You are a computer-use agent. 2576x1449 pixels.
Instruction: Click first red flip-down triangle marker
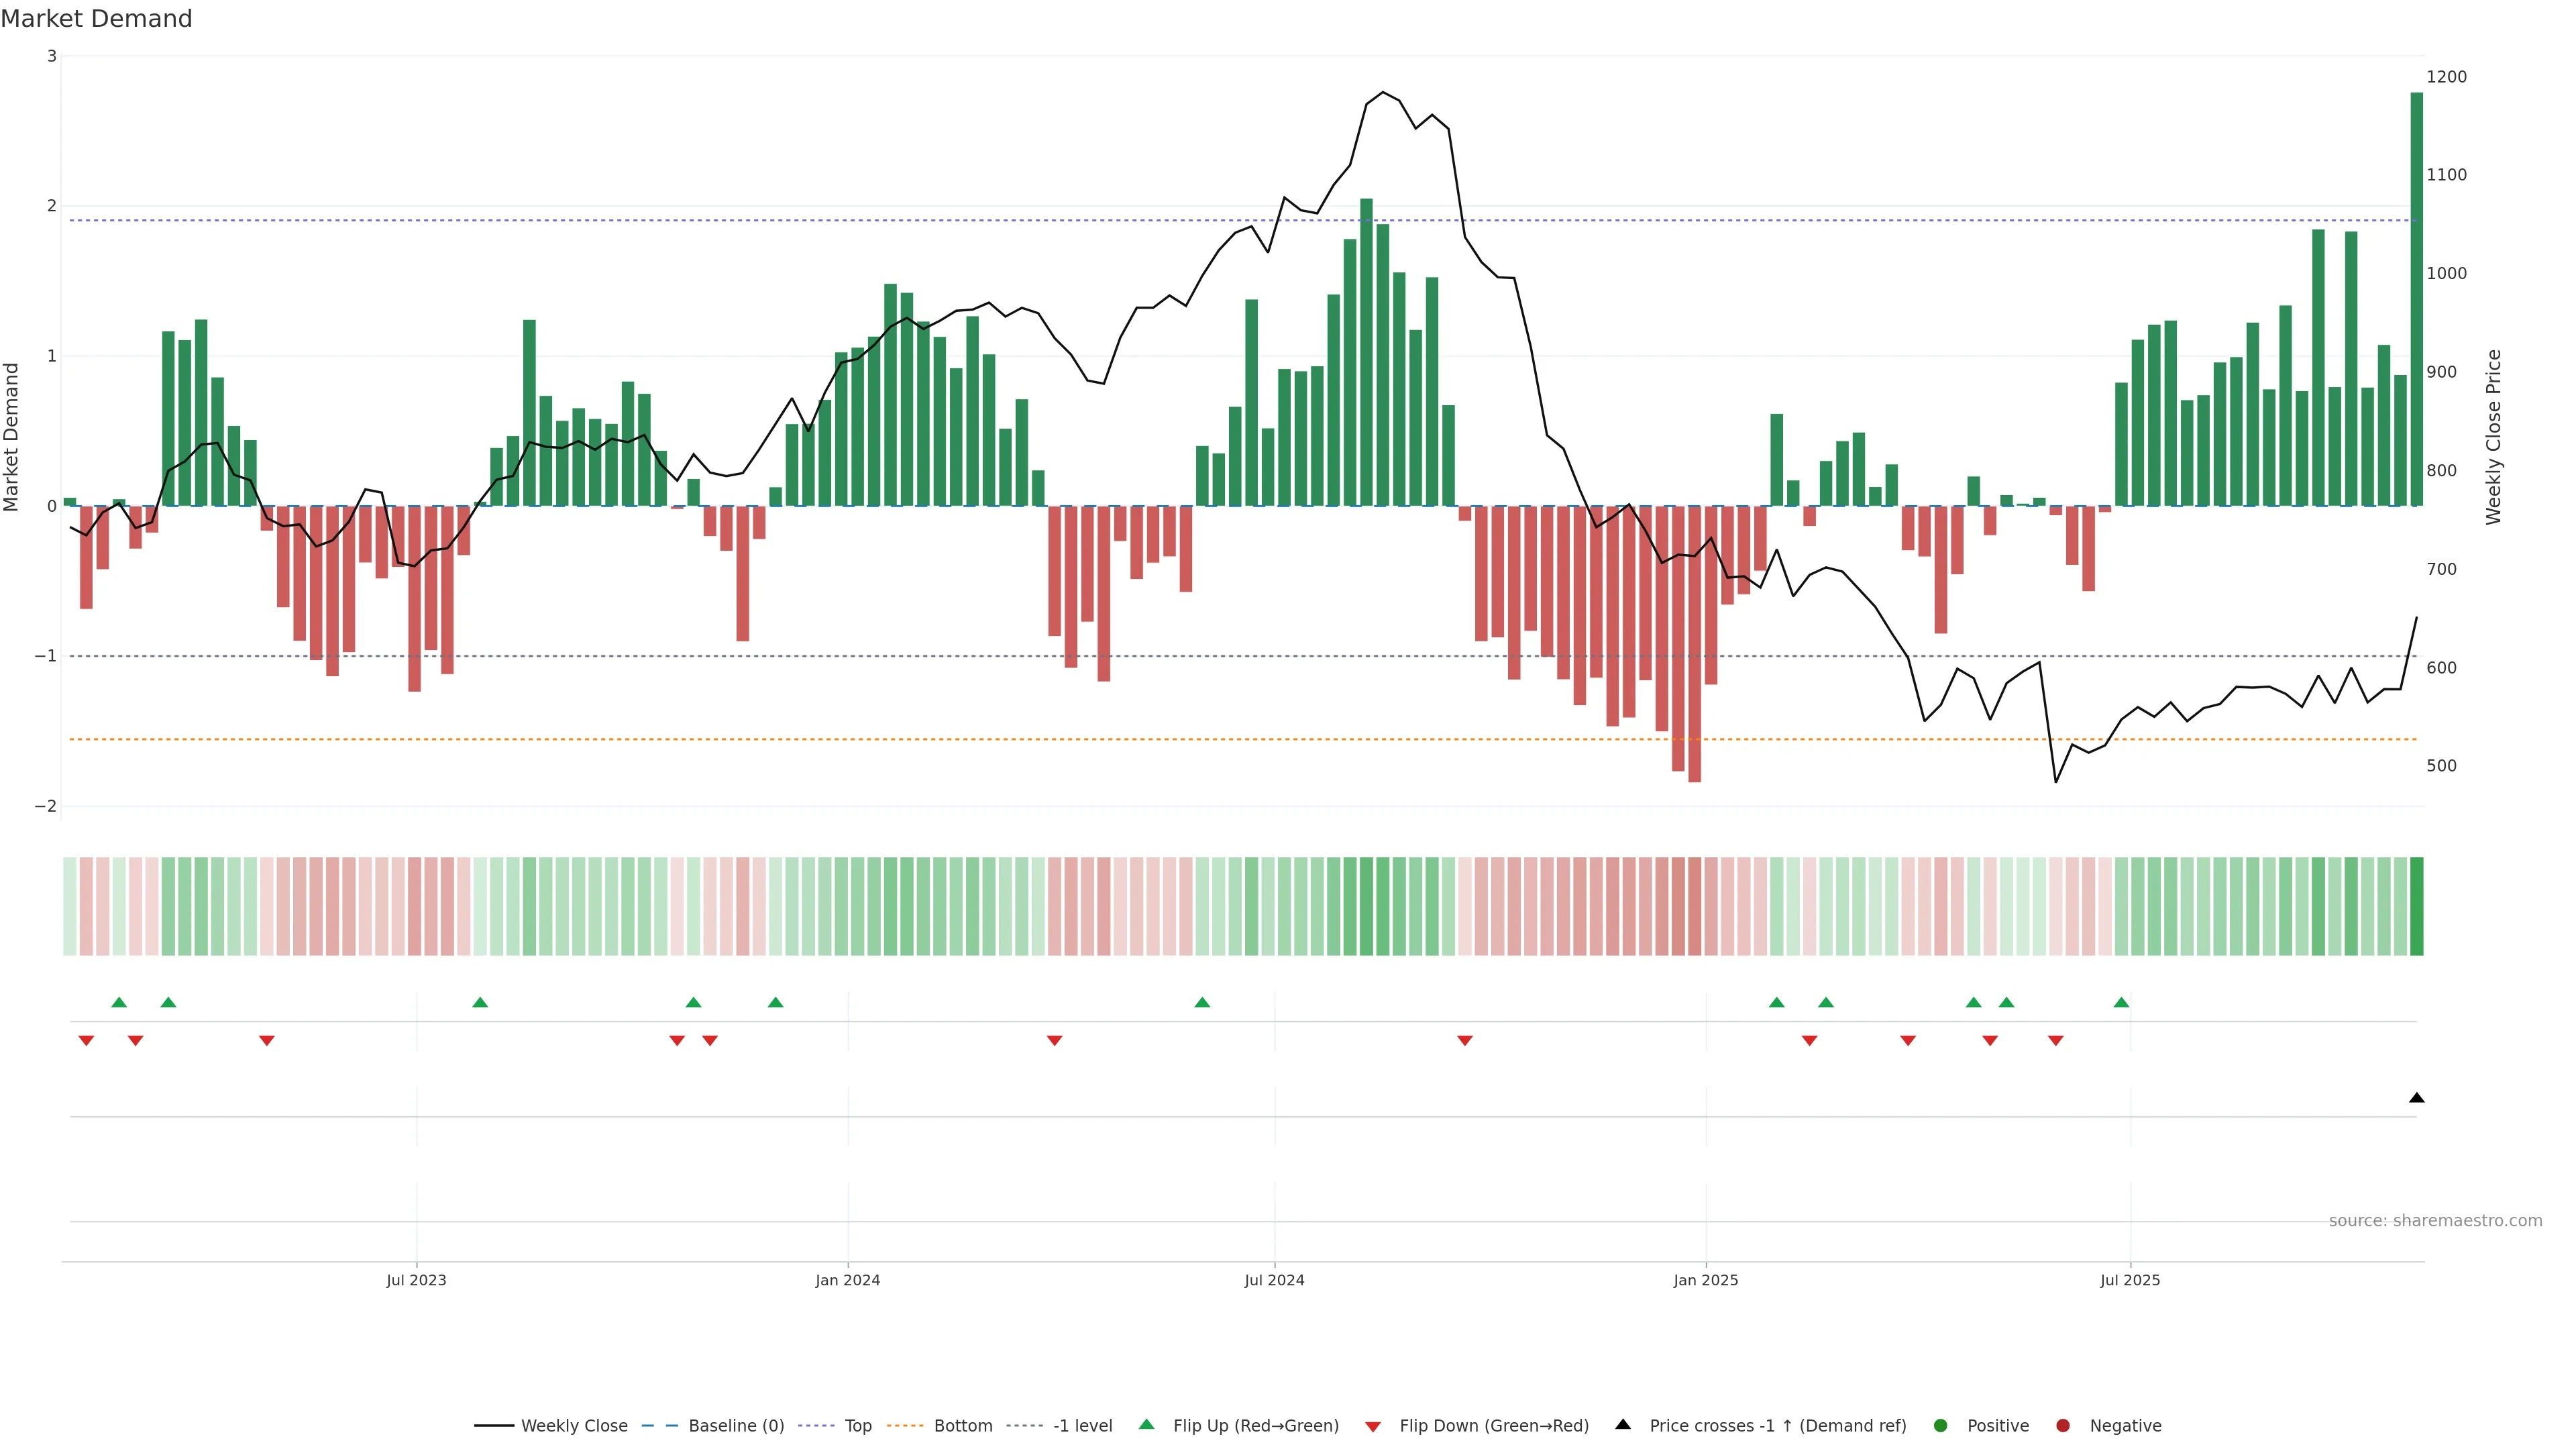86,1041
